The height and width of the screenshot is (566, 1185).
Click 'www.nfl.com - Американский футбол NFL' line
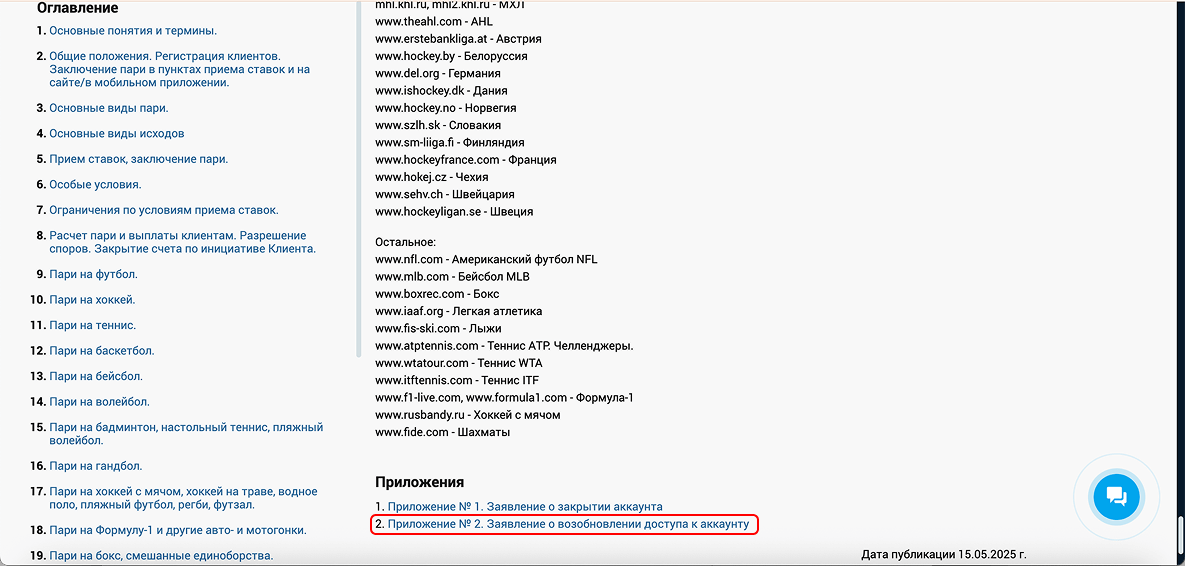tap(486, 260)
